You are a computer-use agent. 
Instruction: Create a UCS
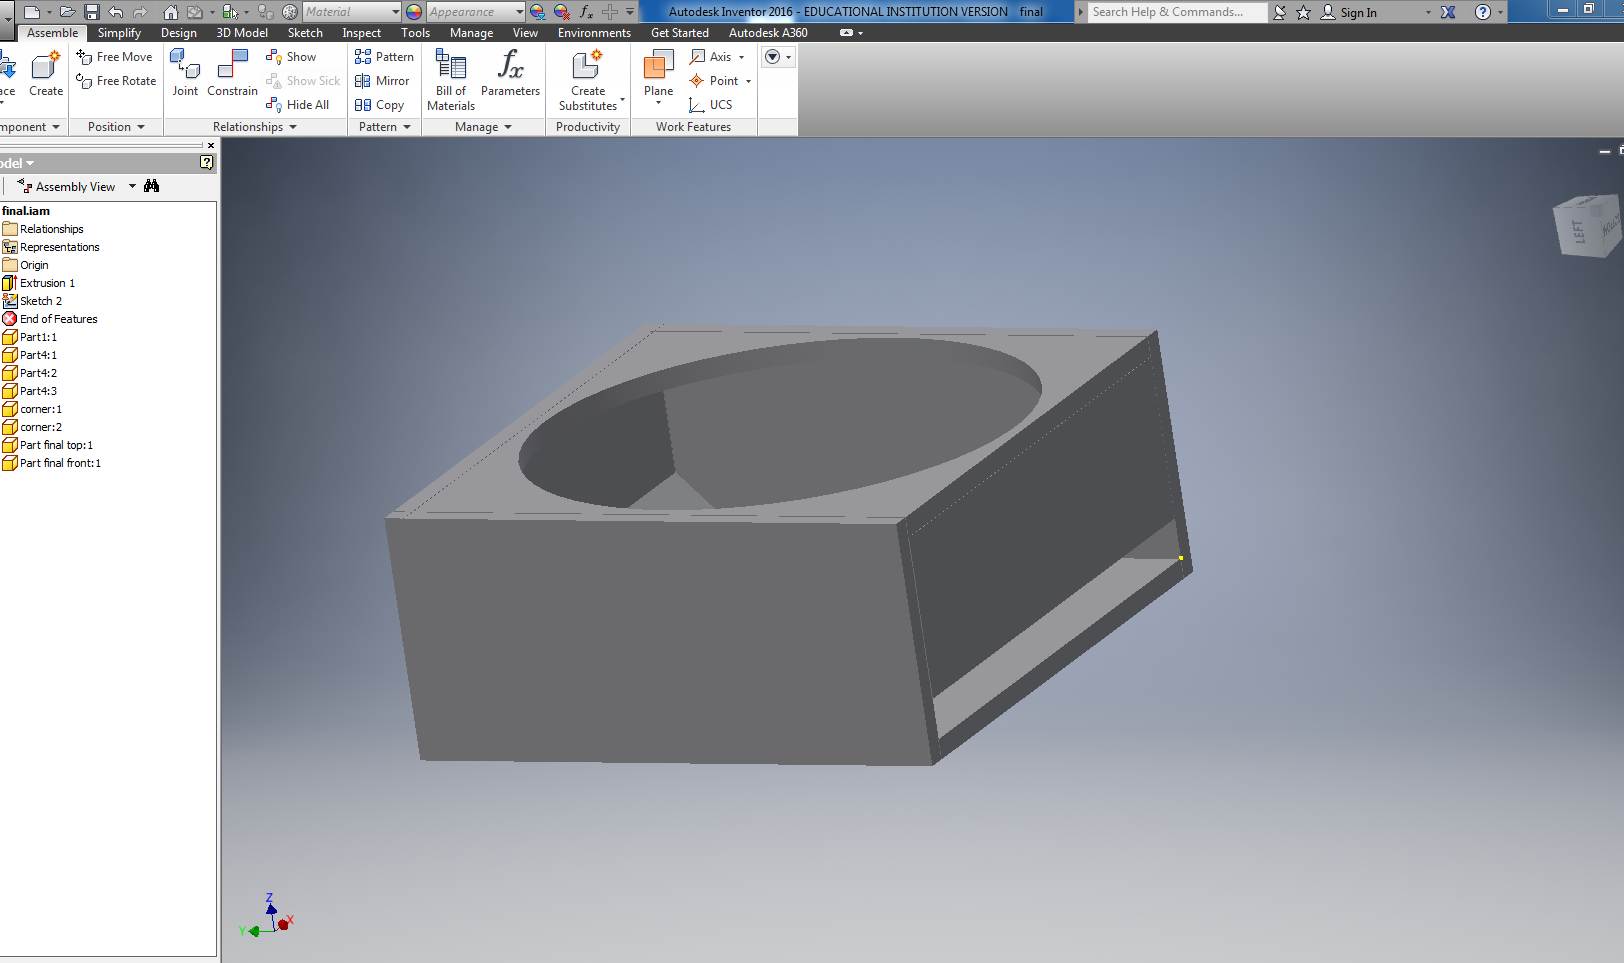(711, 105)
